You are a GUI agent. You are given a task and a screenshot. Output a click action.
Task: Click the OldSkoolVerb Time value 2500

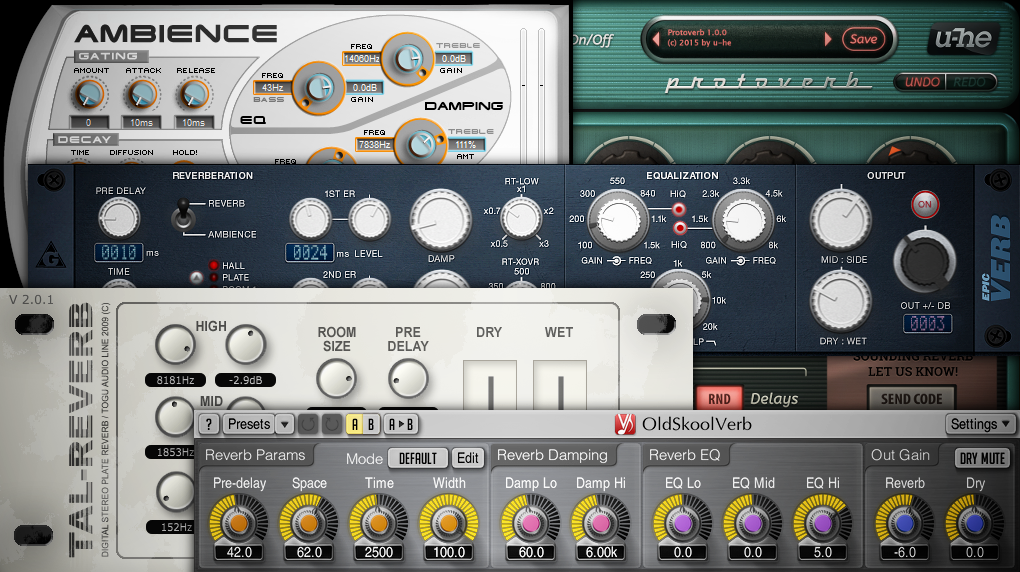[379, 552]
